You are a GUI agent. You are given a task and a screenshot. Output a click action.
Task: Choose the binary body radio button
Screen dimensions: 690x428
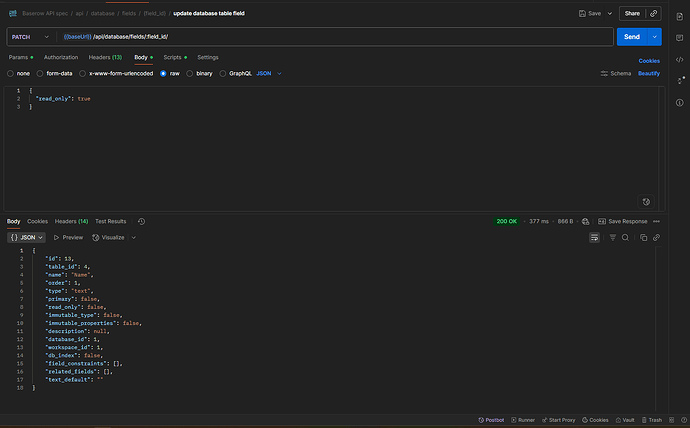[x=200, y=73]
